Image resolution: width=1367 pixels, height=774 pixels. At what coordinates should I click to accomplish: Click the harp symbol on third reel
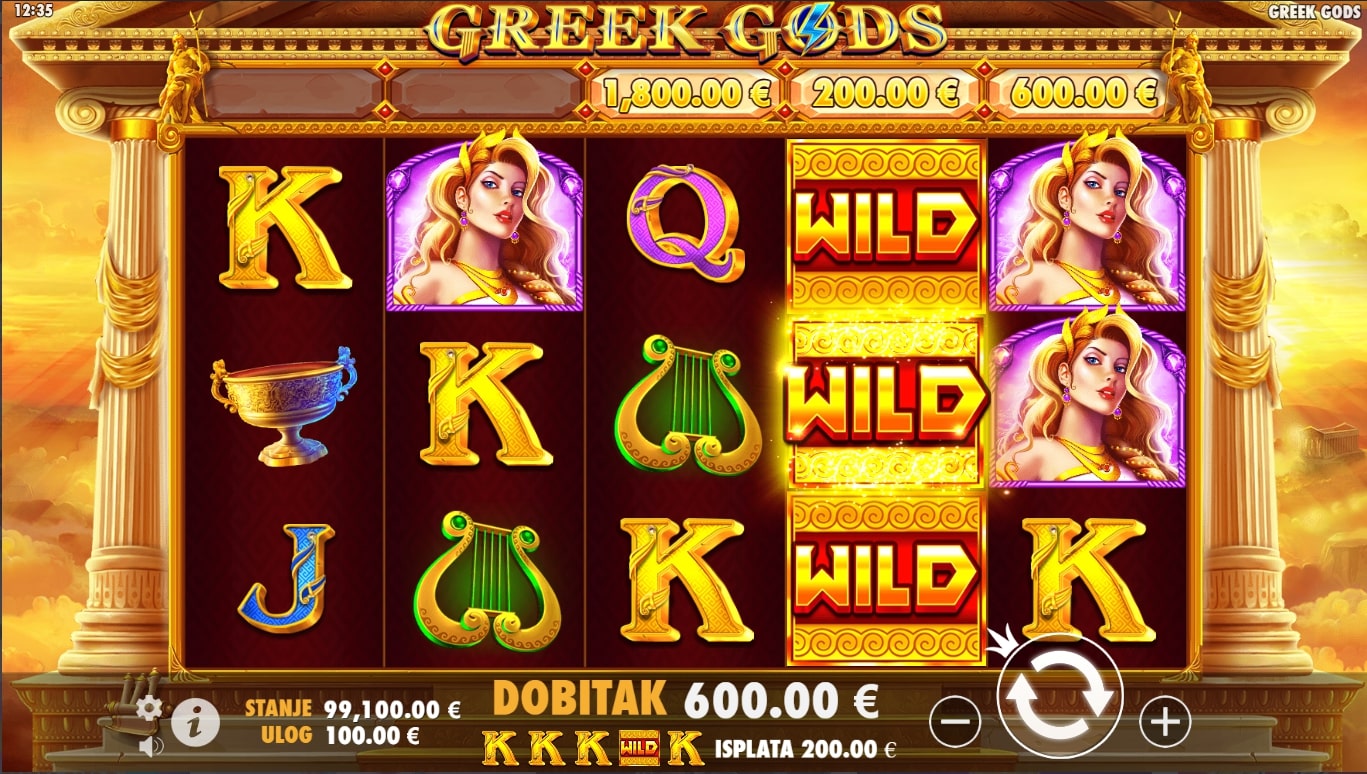(x=688, y=406)
